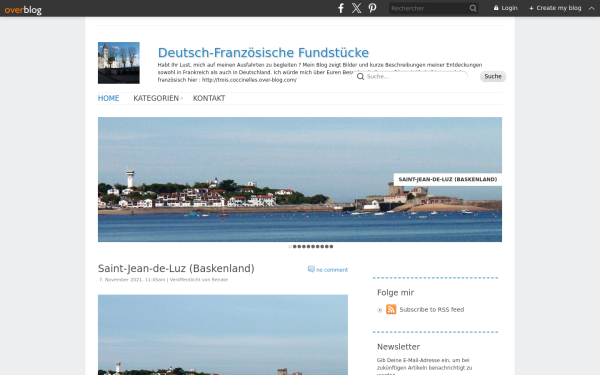Click the magnifier icon in Rechercher bar

click(473, 8)
